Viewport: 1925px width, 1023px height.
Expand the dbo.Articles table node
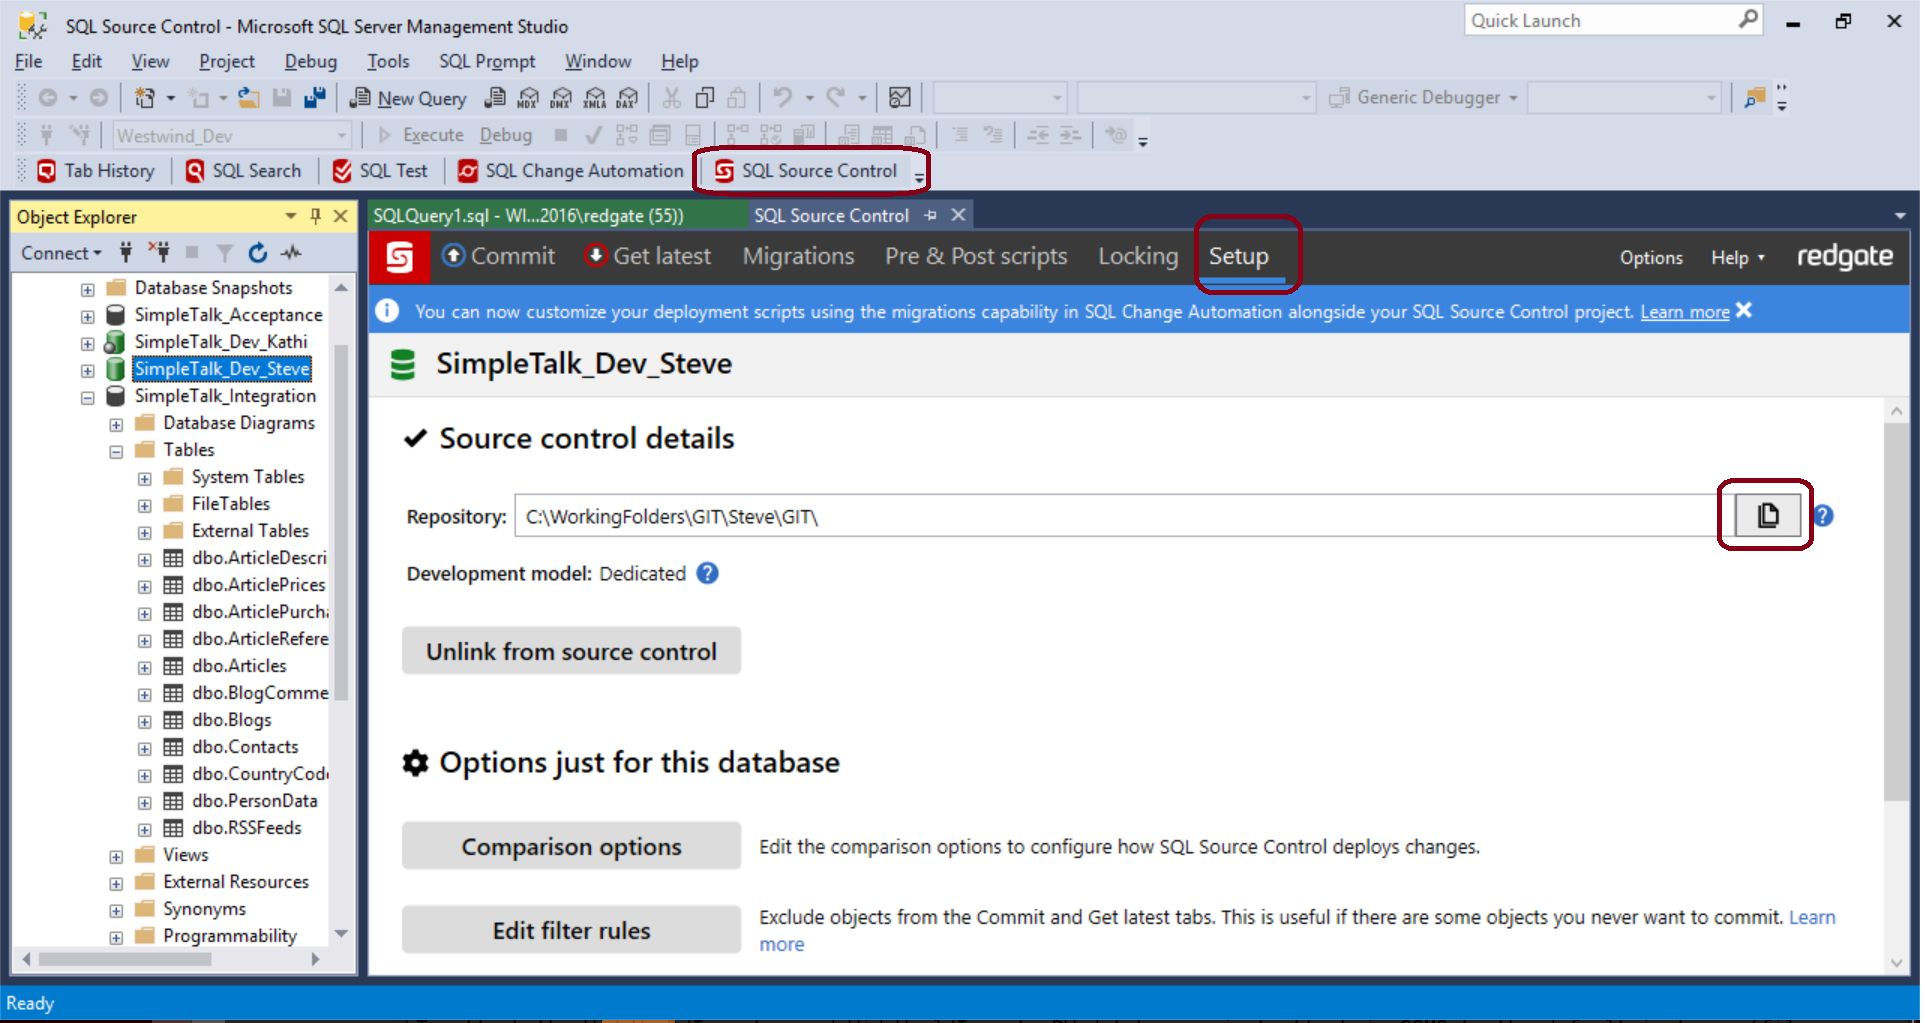point(145,667)
